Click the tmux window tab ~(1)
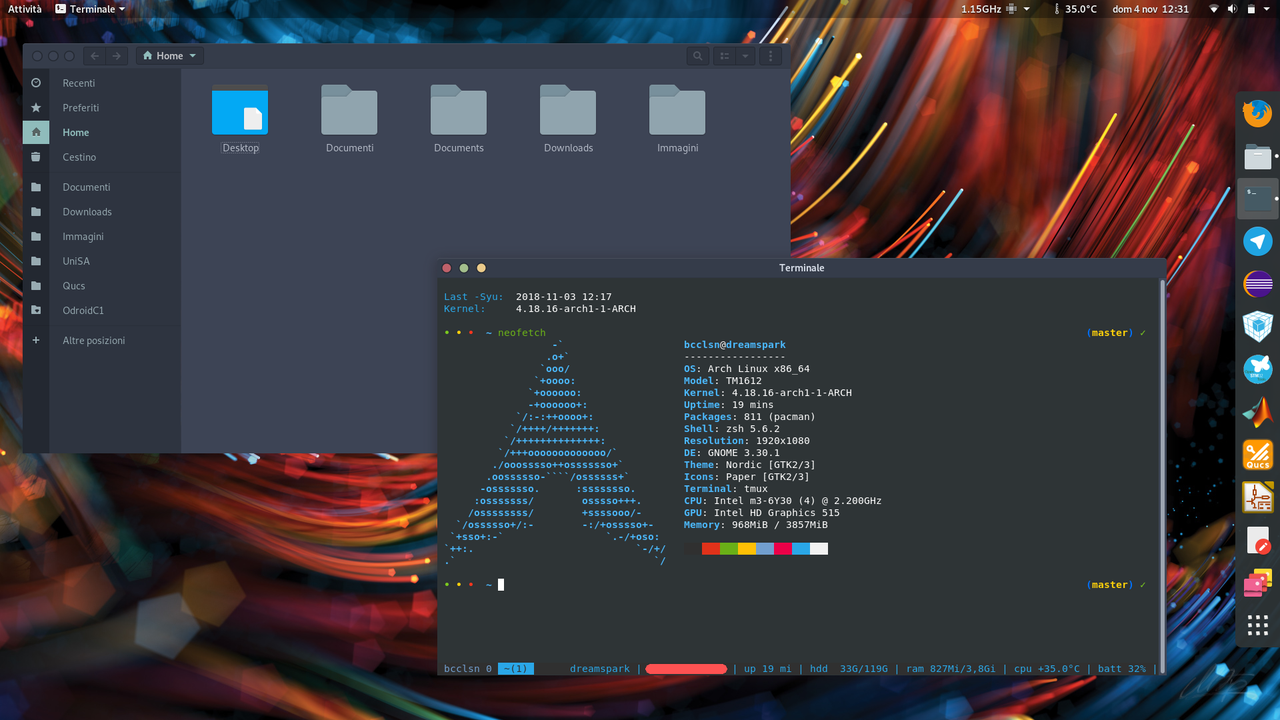This screenshot has width=1280, height=720. [x=516, y=669]
